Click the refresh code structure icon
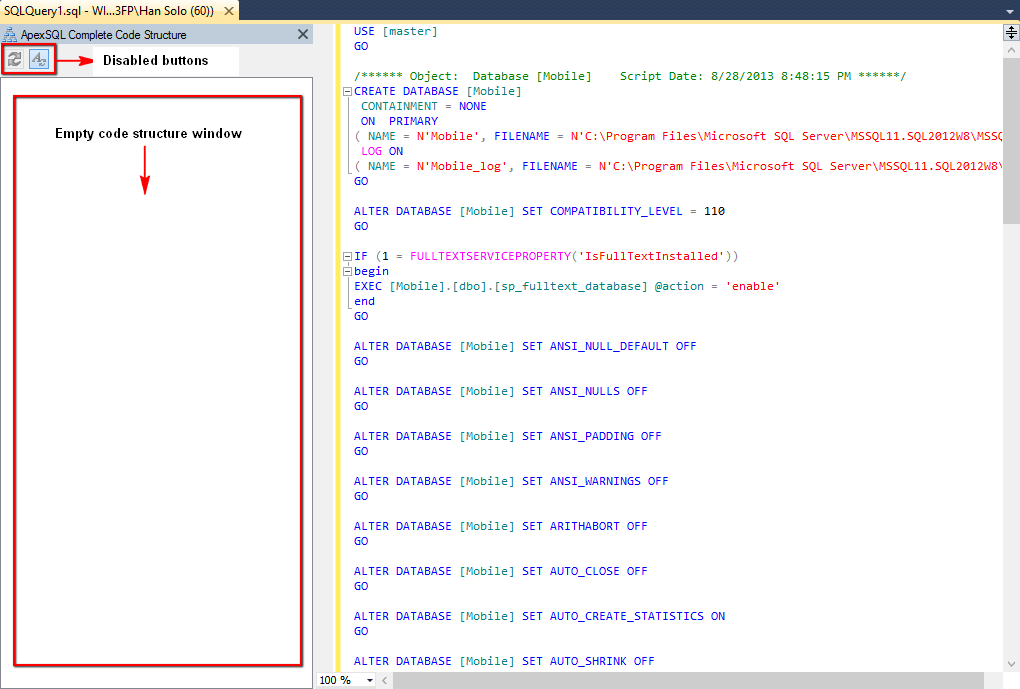 point(15,60)
